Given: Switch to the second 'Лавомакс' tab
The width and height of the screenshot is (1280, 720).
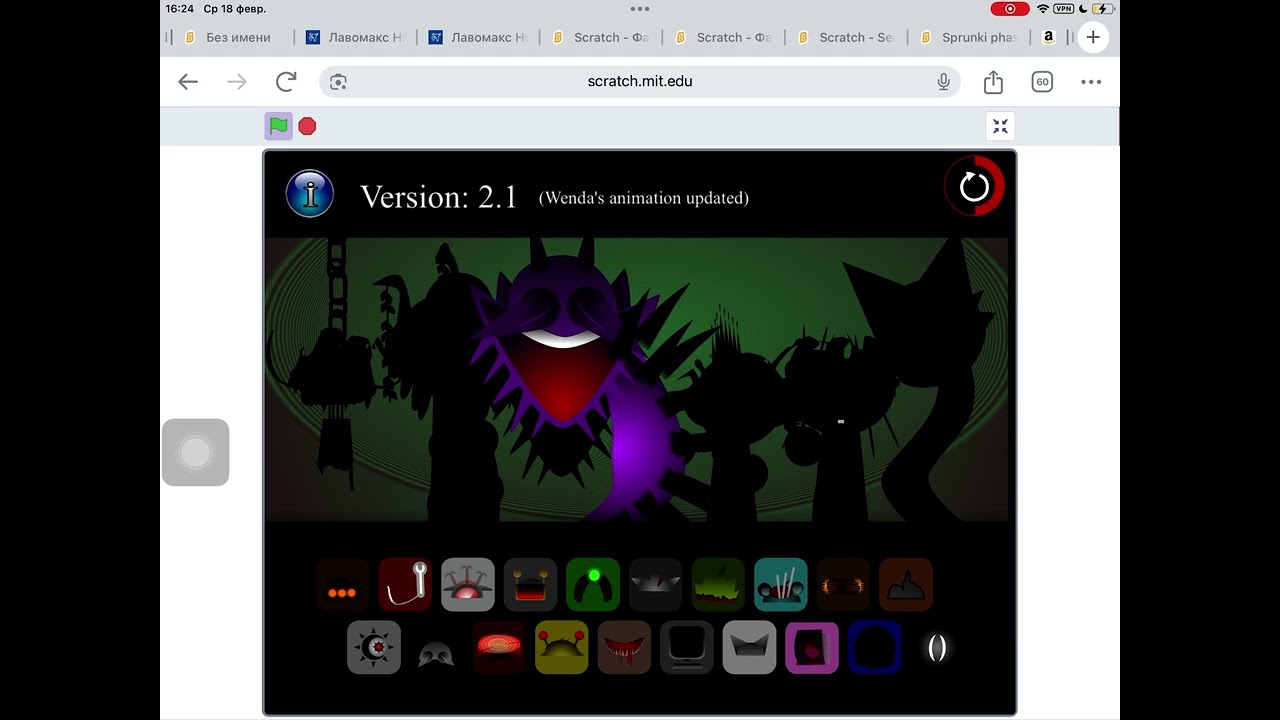Looking at the screenshot, I should pyautogui.click(x=478, y=37).
